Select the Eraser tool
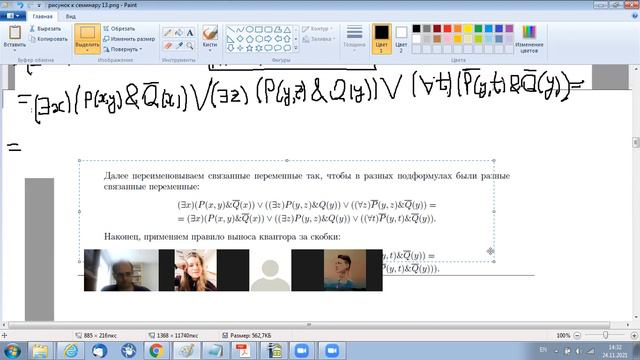This screenshot has width=640, height=360. pyautogui.click(x=167, y=46)
